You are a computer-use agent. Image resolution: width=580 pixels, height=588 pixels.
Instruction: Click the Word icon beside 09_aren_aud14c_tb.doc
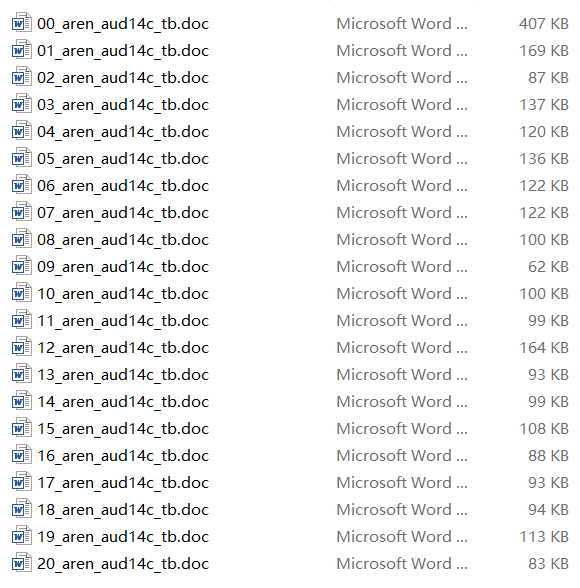21,266
